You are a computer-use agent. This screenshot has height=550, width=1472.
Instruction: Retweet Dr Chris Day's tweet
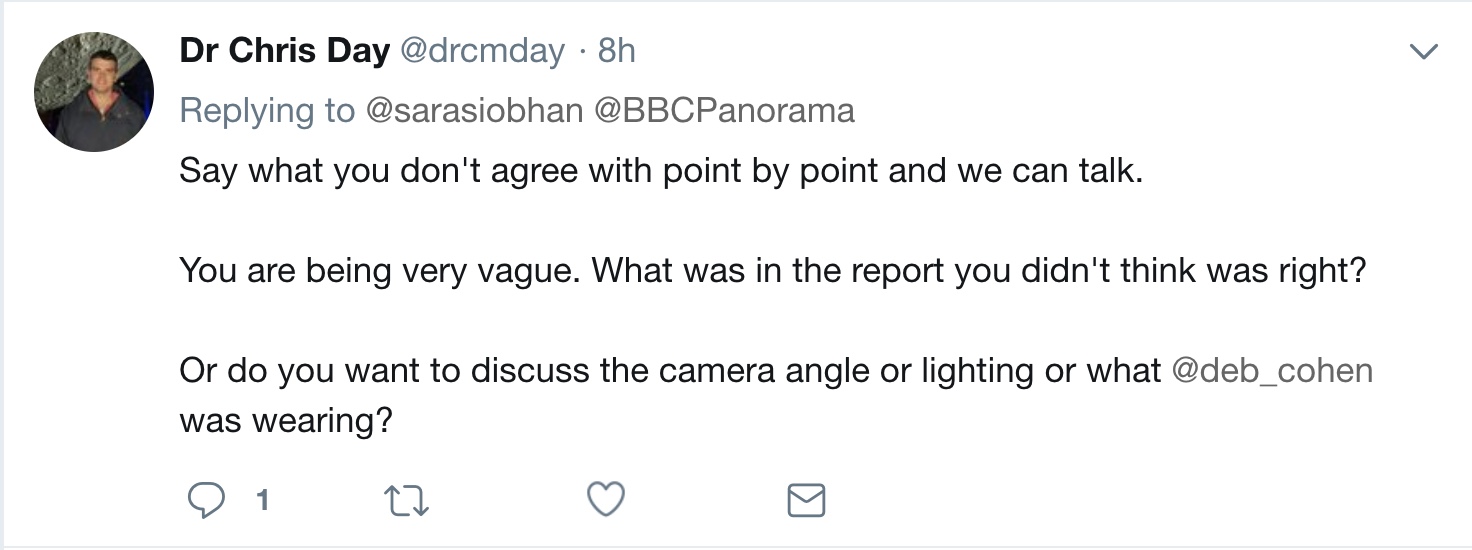[406, 500]
